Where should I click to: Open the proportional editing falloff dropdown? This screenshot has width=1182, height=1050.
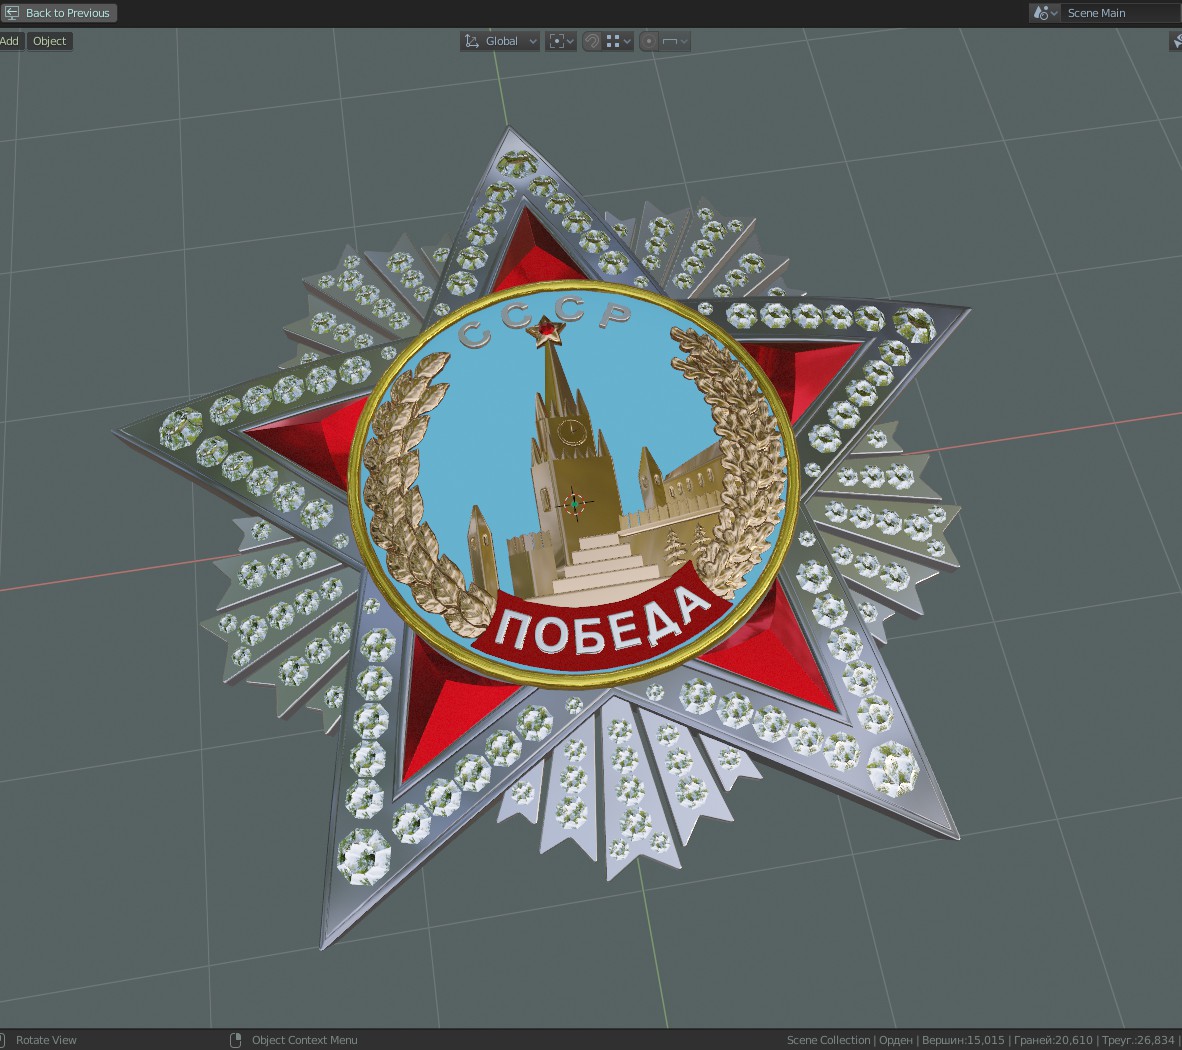(675, 41)
